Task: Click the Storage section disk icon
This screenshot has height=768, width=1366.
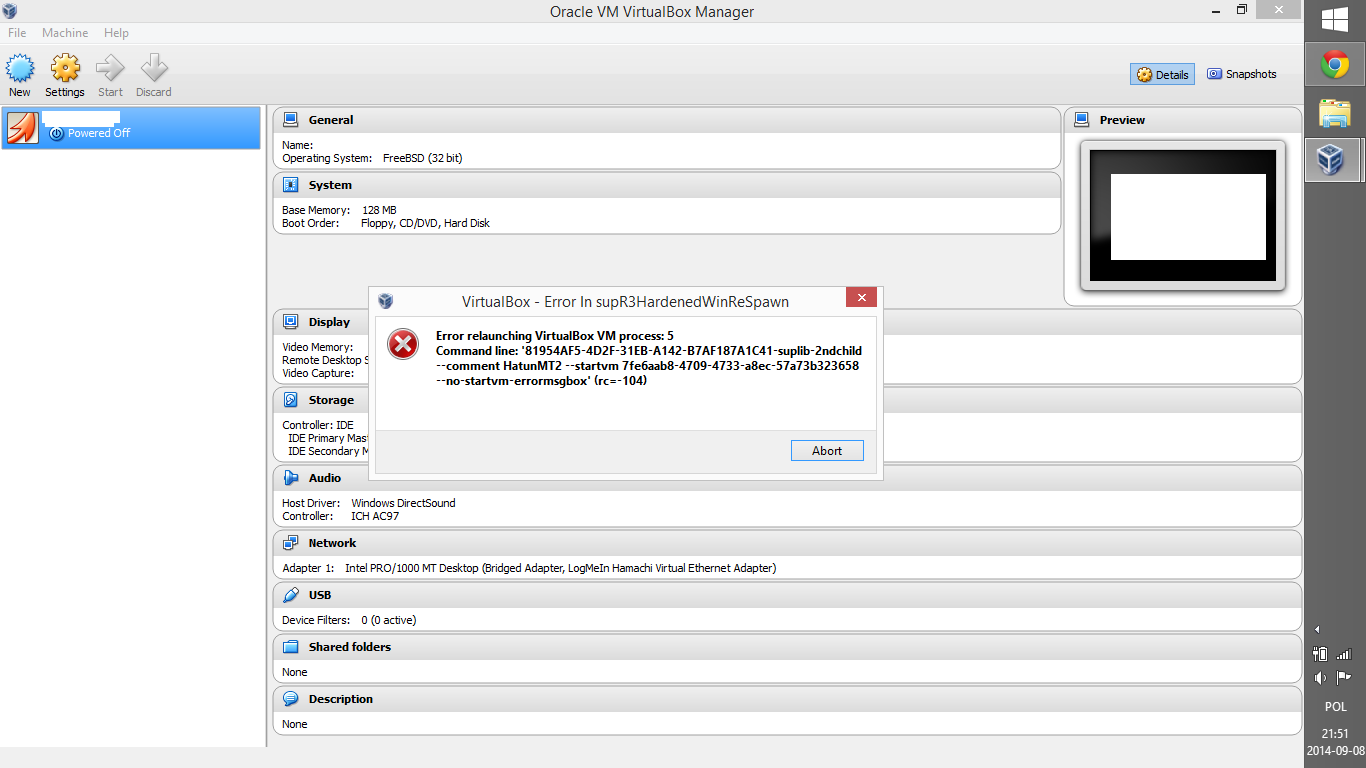Action: pyautogui.click(x=291, y=400)
